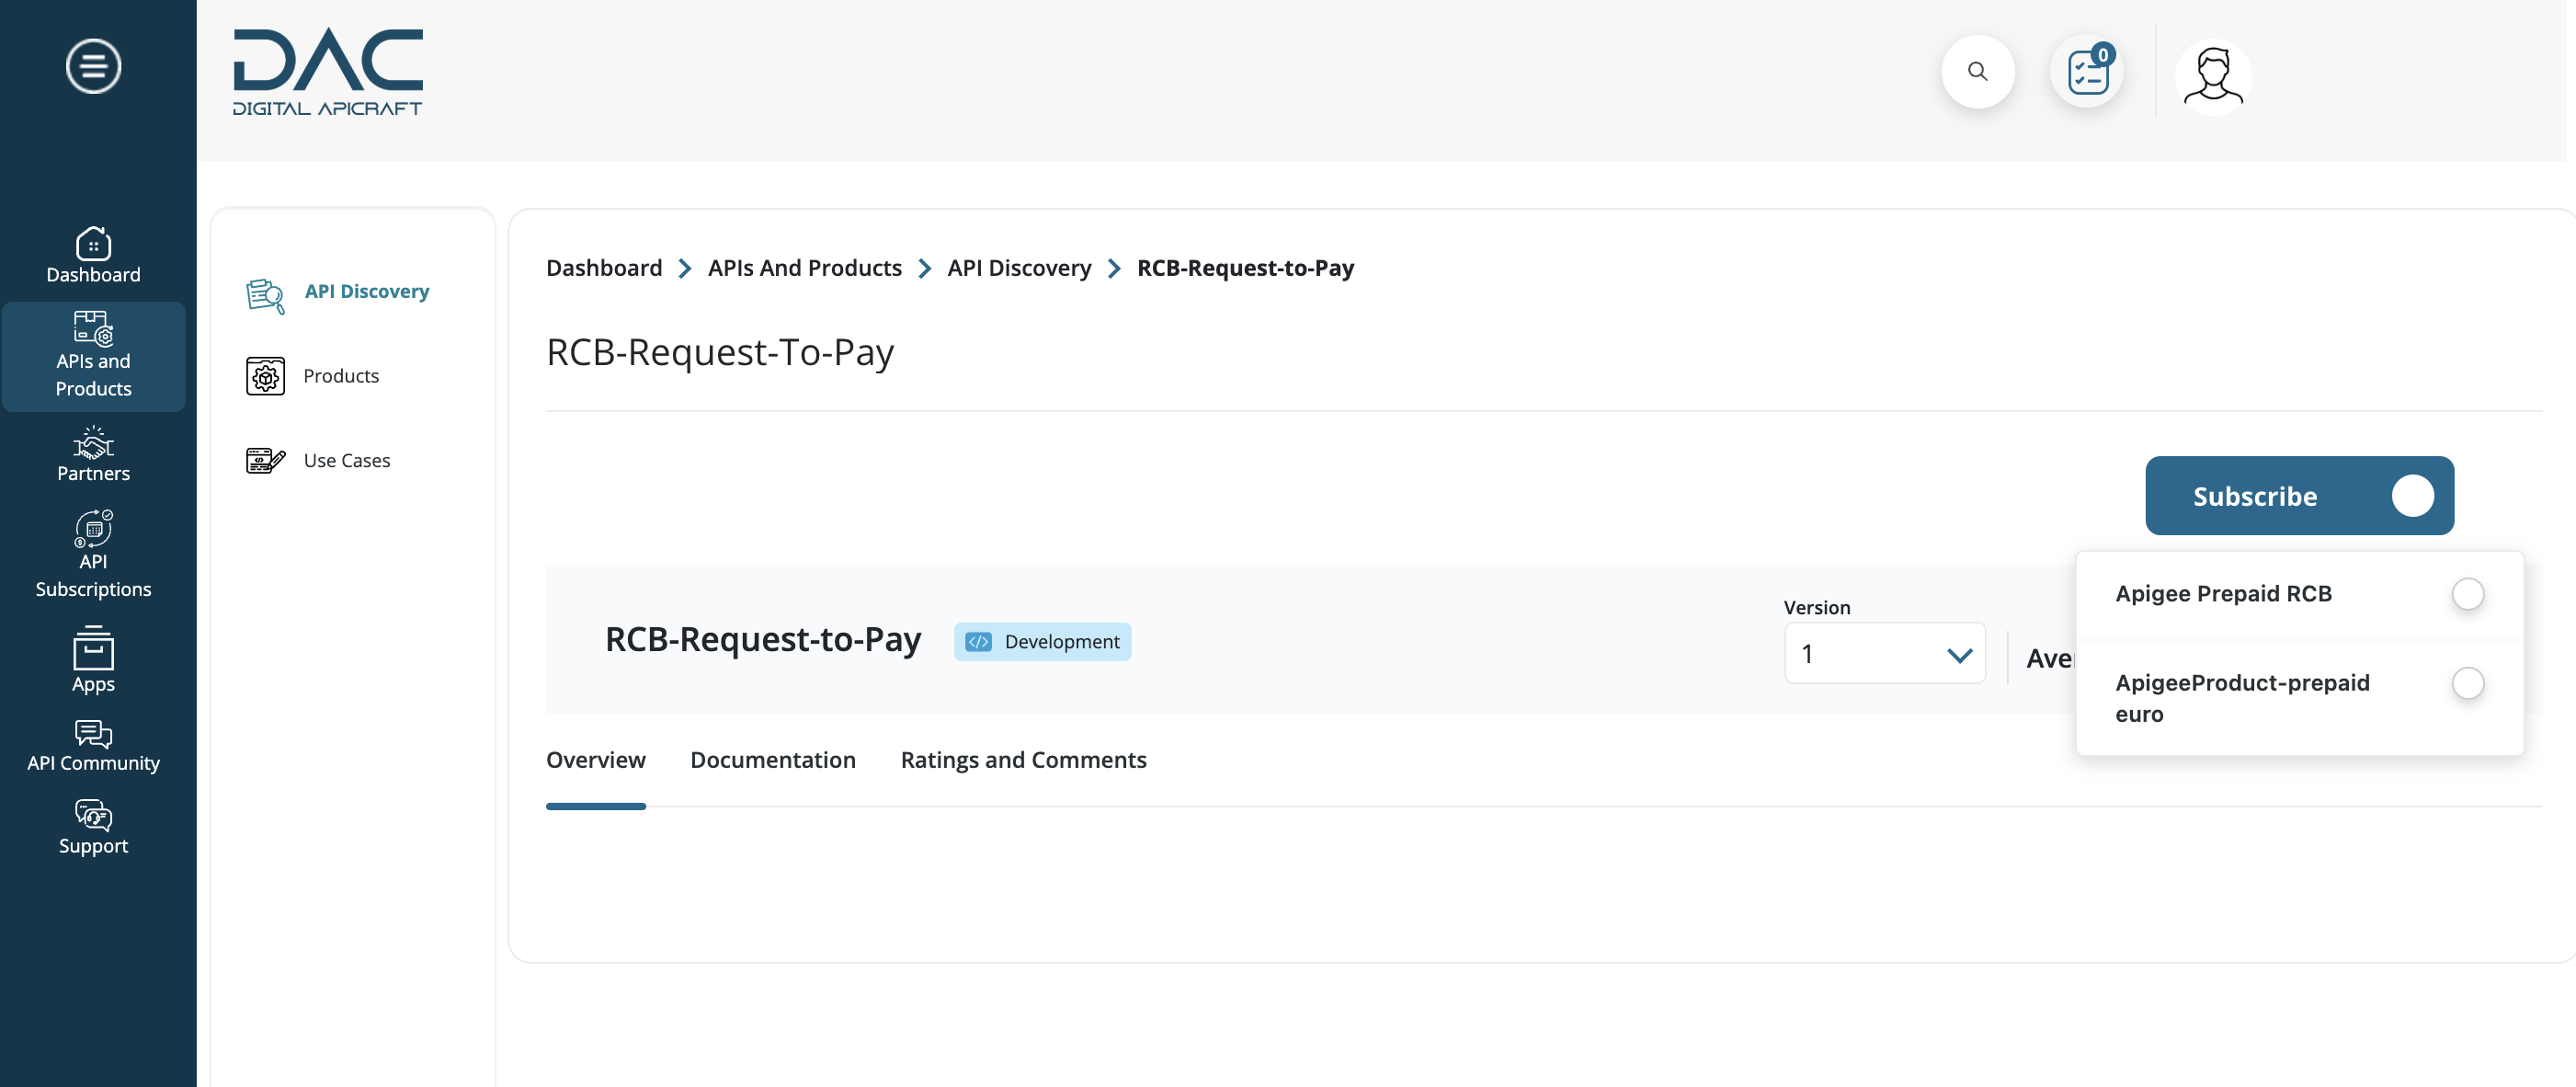Open Apps box sidebar item
The height and width of the screenshot is (1087, 2576).
(93, 660)
